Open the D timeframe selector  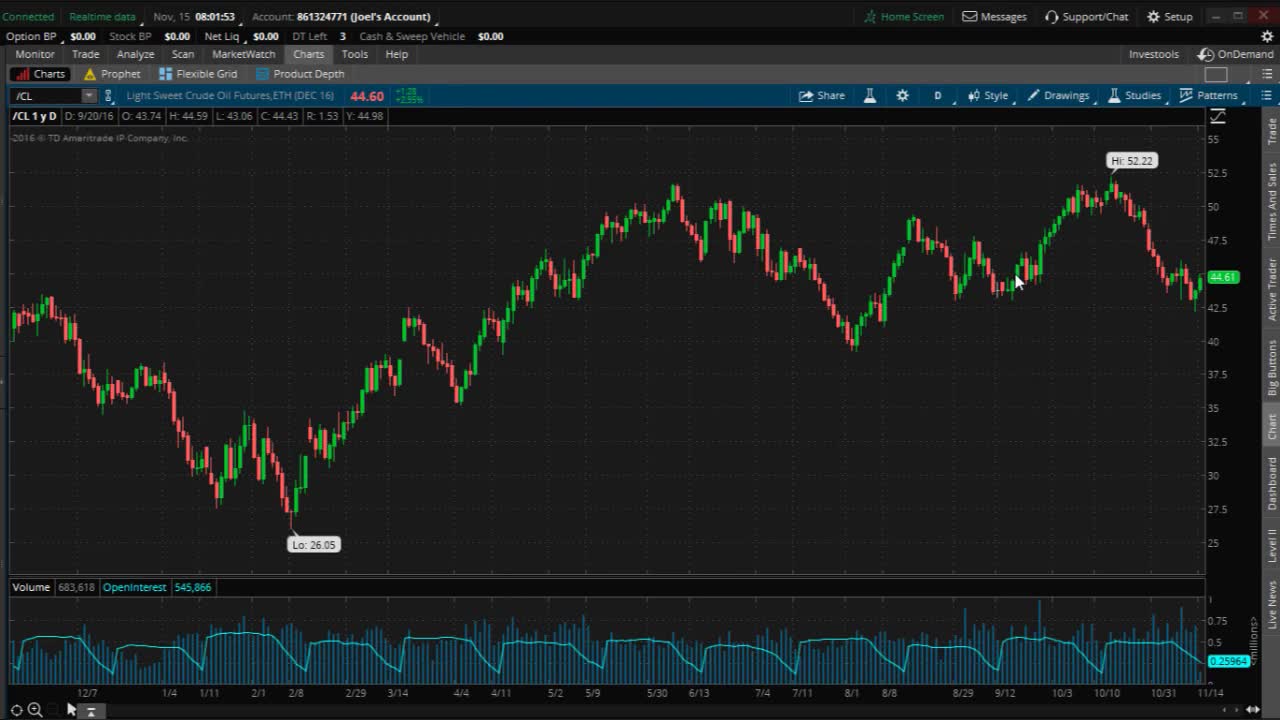coord(938,96)
